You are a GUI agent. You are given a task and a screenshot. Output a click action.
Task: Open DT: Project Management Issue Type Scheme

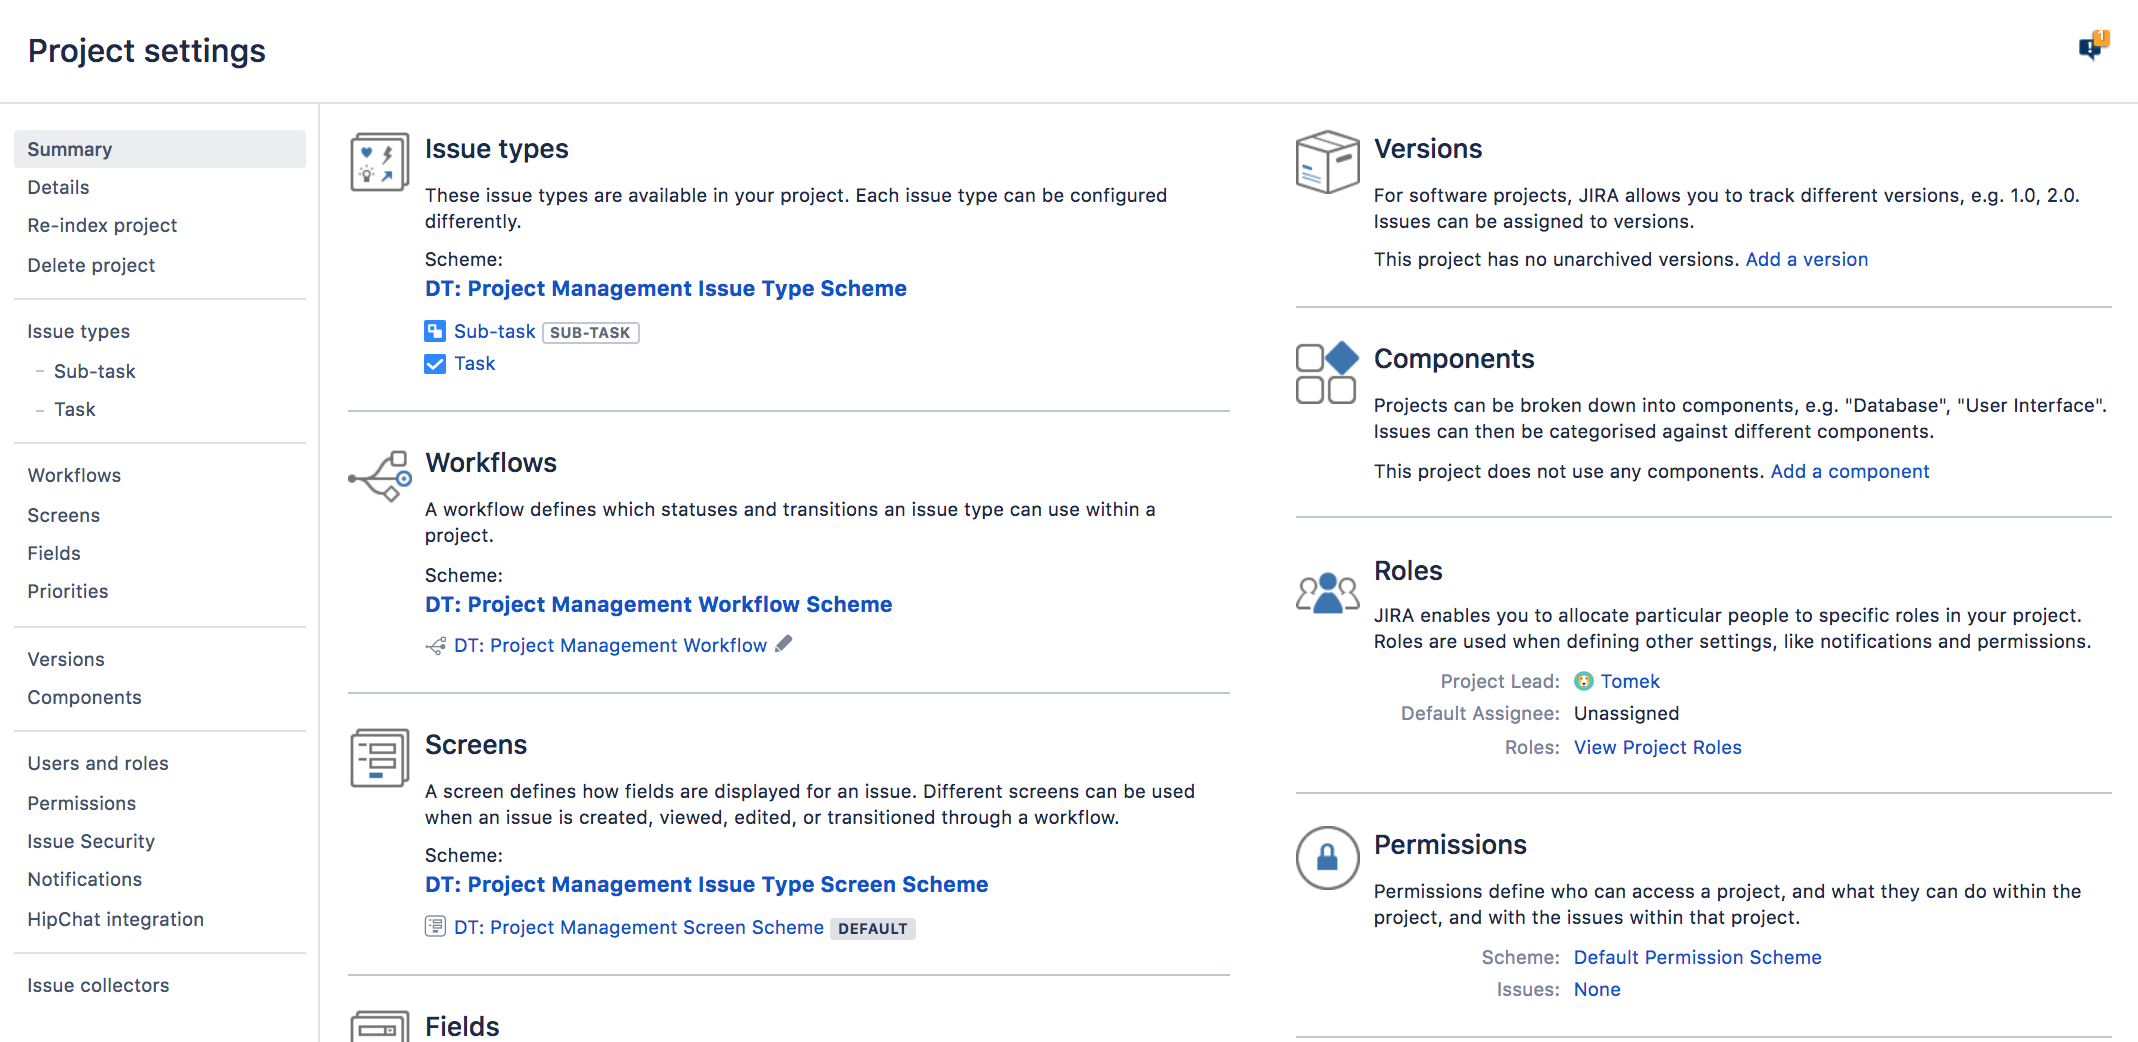pos(666,289)
